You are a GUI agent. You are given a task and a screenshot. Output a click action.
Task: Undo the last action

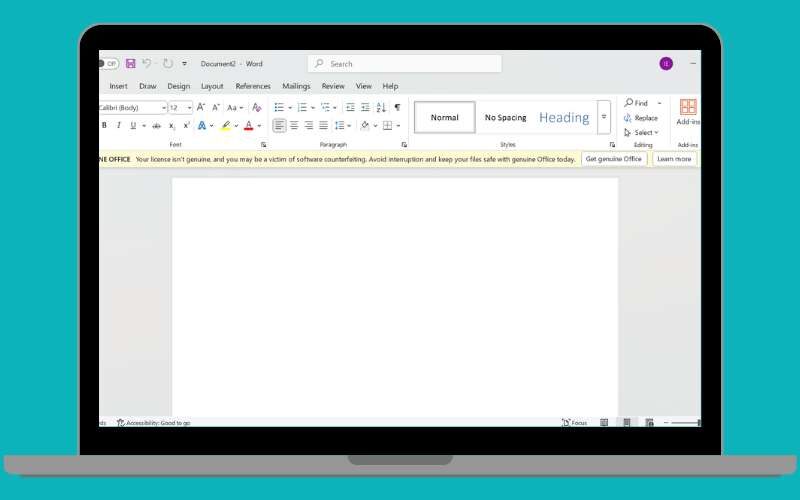coord(147,63)
